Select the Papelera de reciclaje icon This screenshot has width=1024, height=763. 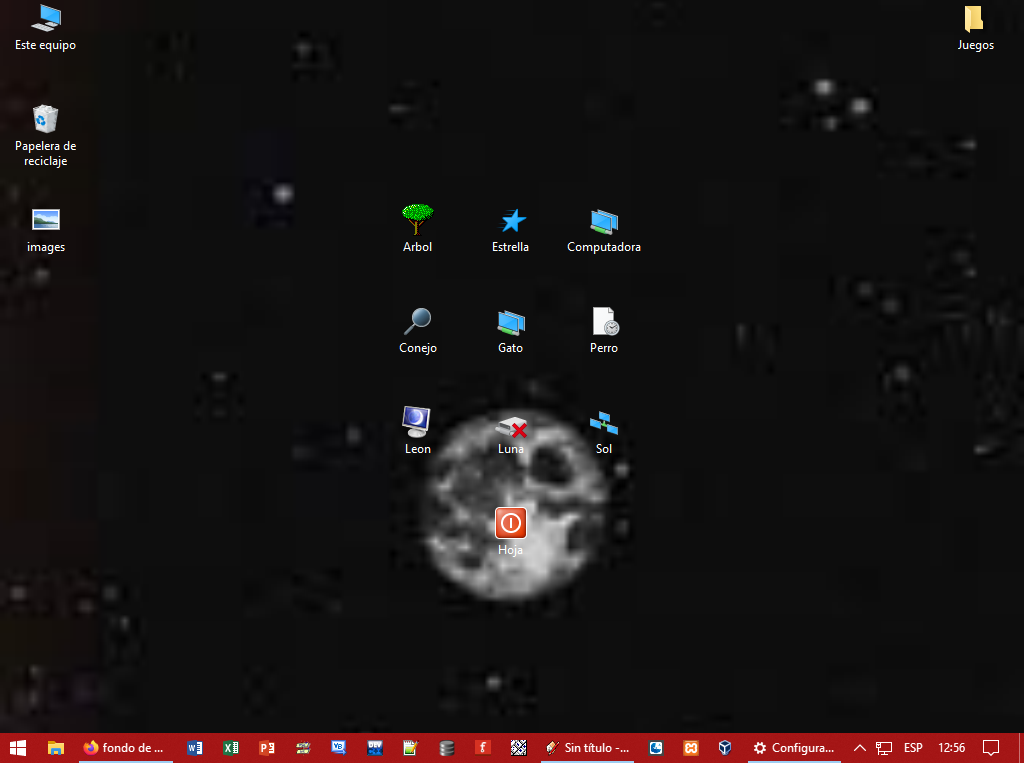(x=46, y=120)
